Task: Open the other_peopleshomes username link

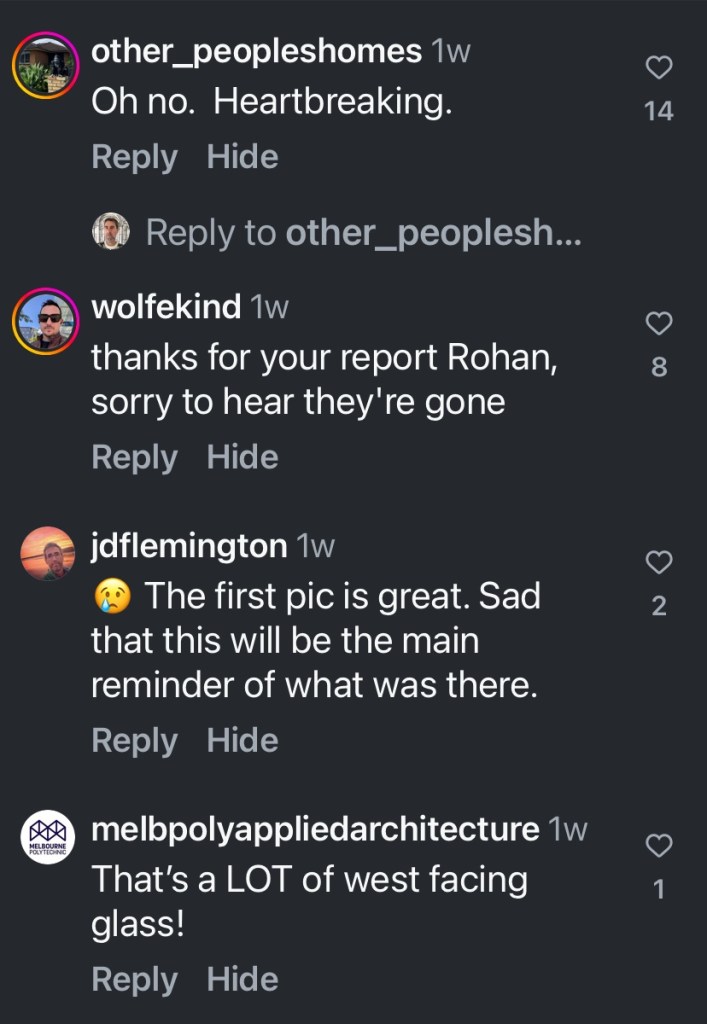Action: (256, 52)
